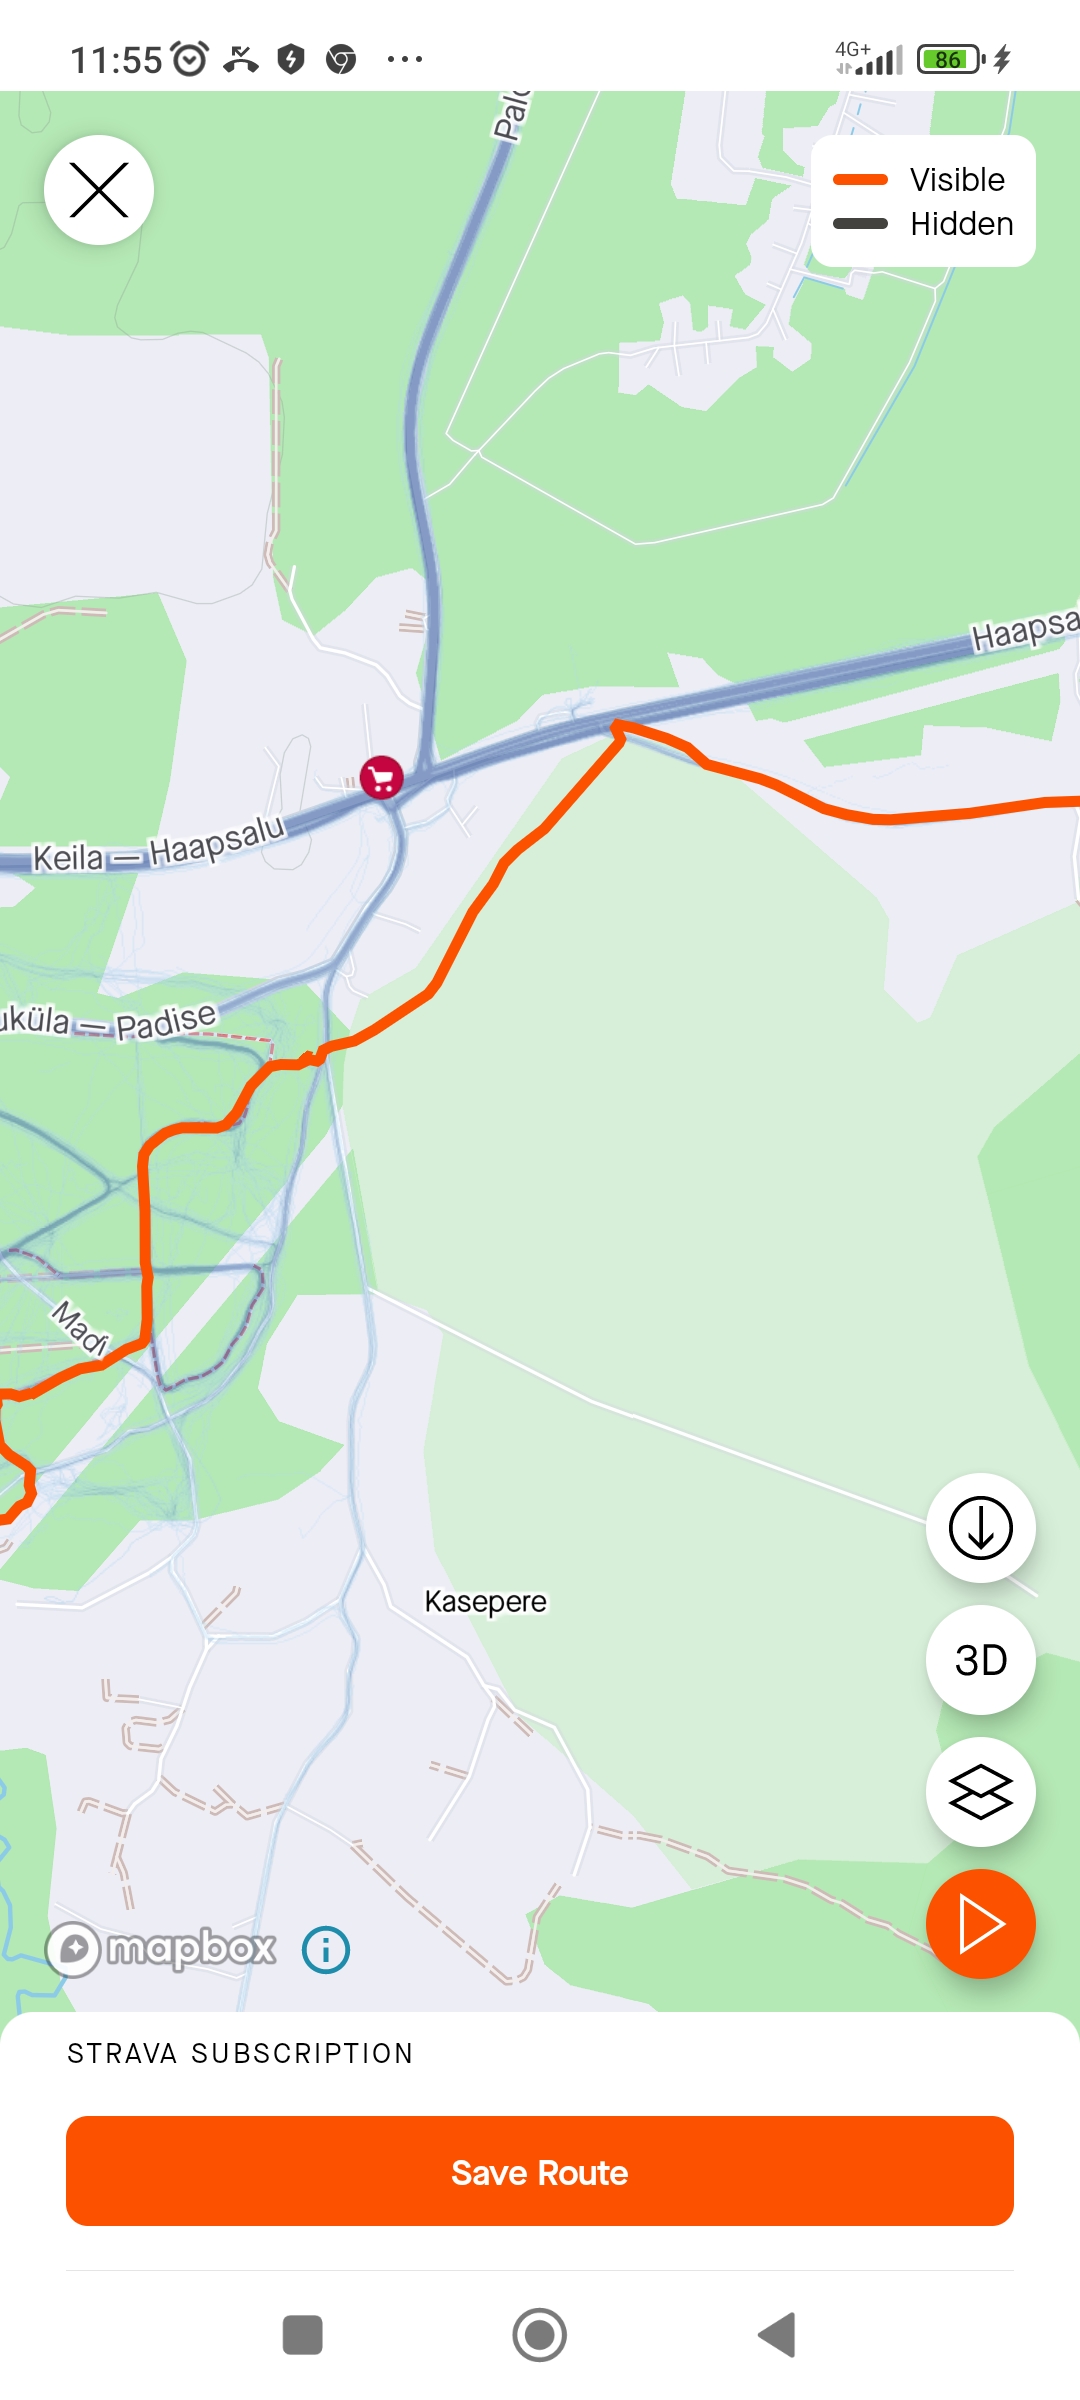Tap the Mapbox logo

(162, 1949)
